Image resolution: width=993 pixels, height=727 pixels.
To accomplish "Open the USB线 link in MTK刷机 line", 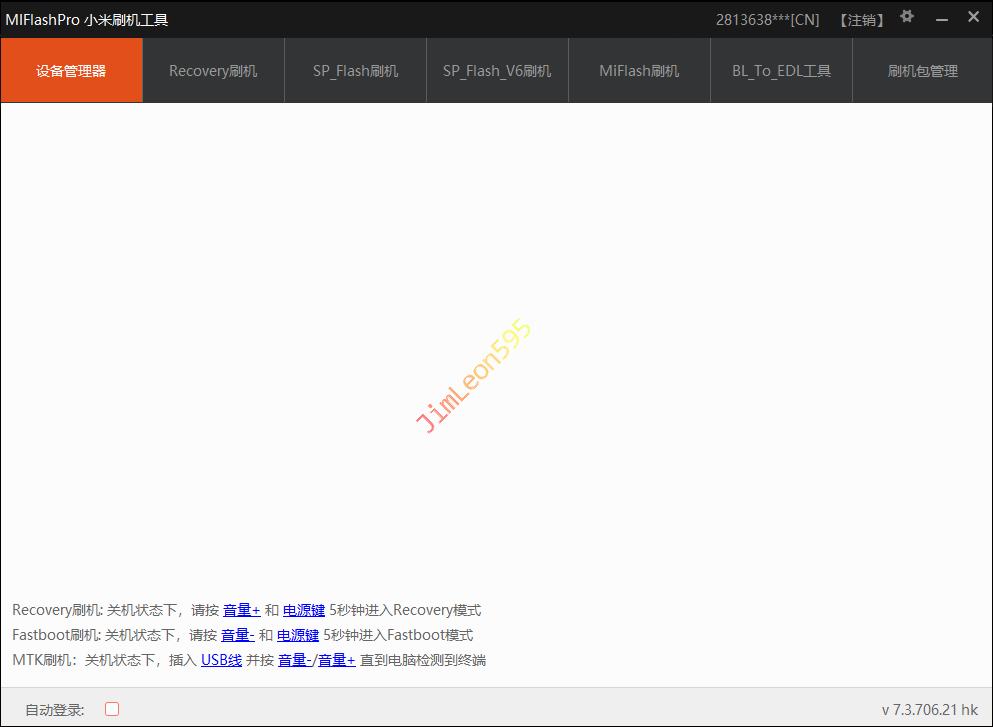I will click(x=221, y=660).
